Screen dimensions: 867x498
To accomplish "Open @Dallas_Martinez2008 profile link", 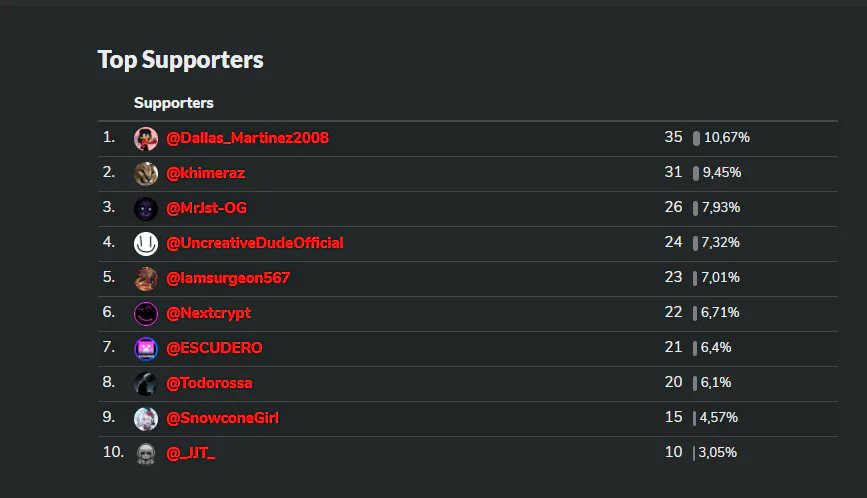I will [247, 138].
